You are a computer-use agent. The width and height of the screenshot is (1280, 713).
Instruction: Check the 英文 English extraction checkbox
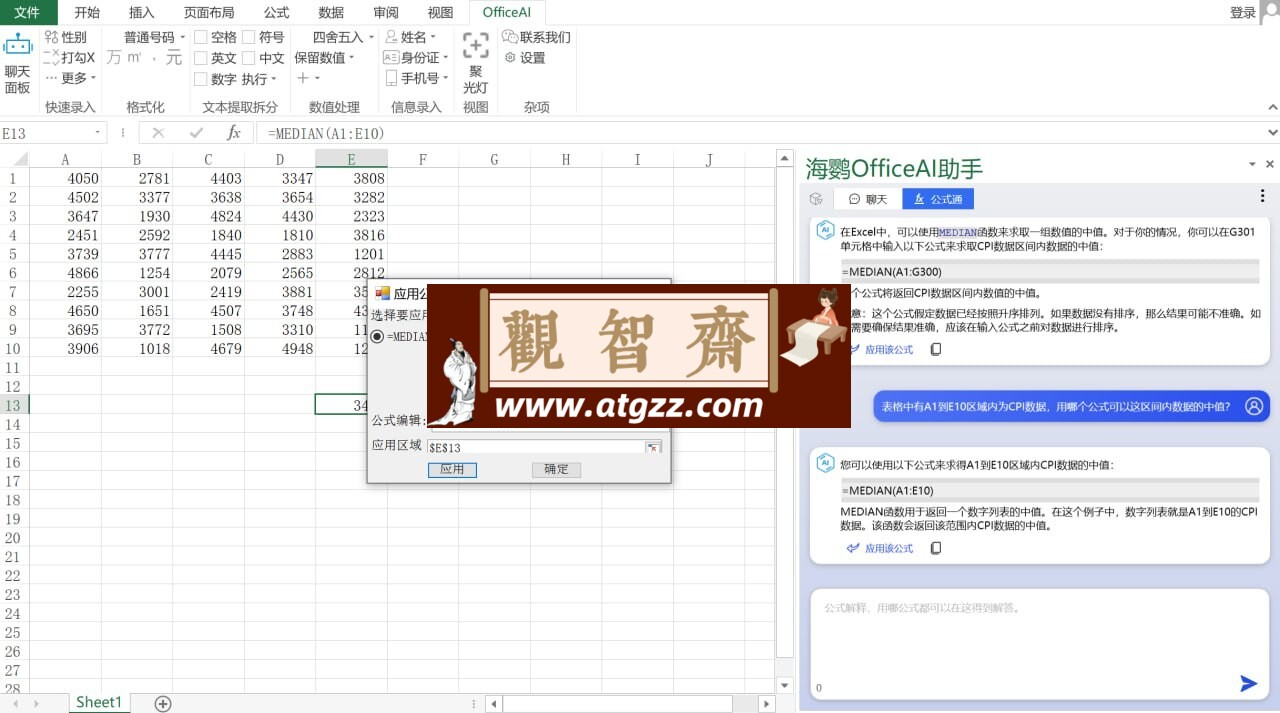tap(201, 58)
